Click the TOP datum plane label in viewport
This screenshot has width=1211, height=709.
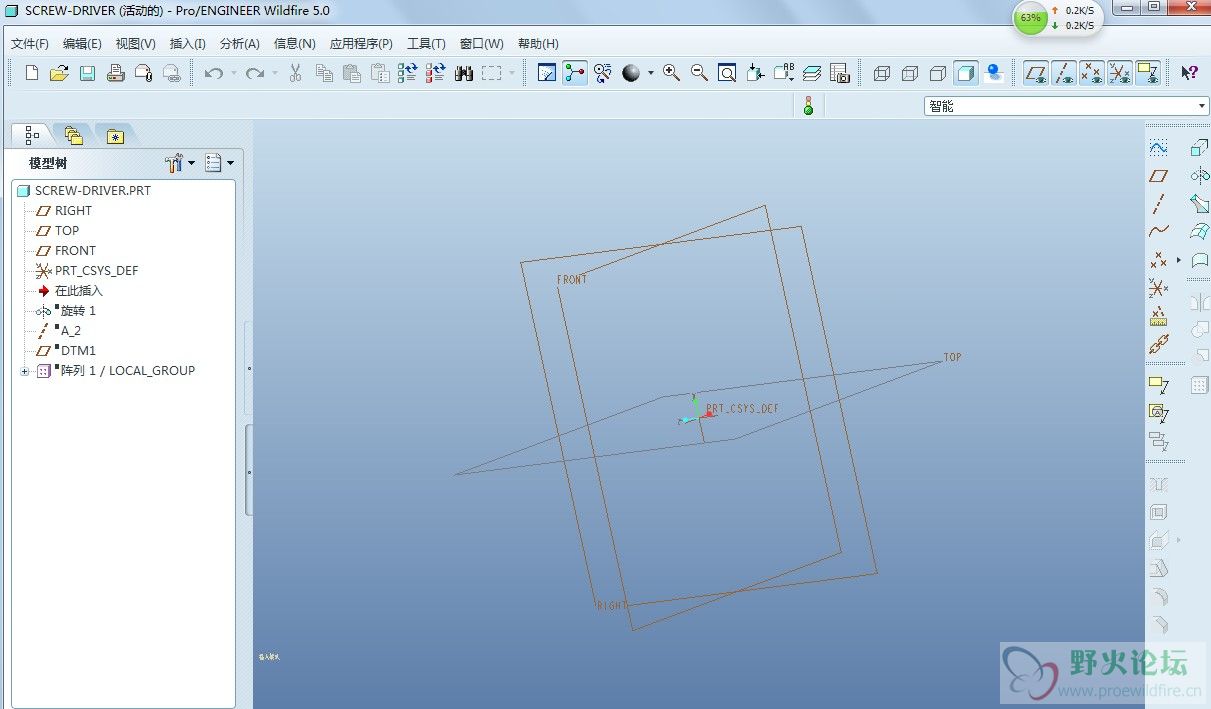[953, 357]
